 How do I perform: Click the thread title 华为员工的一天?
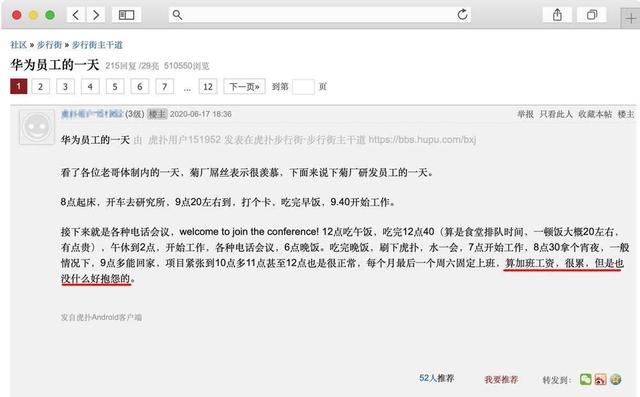(x=55, y=65)
